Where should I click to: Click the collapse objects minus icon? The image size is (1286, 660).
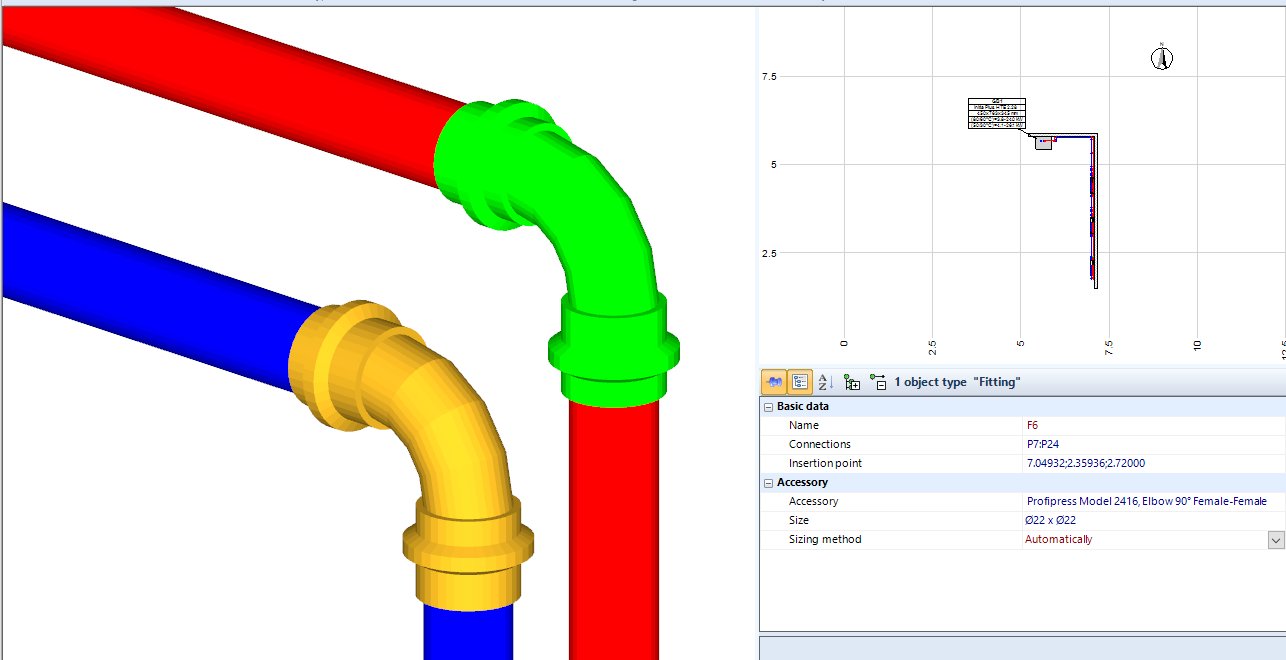point(881,382)
